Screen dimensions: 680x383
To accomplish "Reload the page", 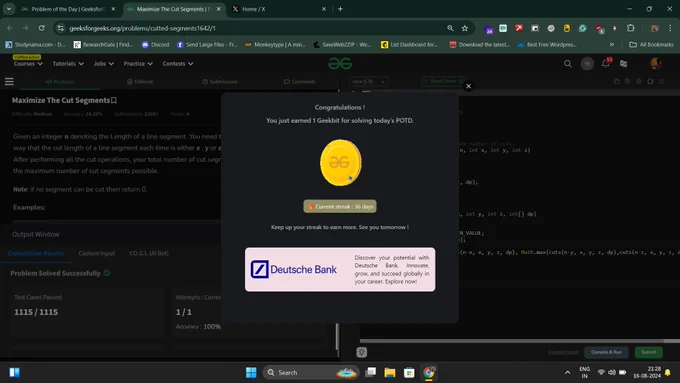I will [x=42, y=28].
